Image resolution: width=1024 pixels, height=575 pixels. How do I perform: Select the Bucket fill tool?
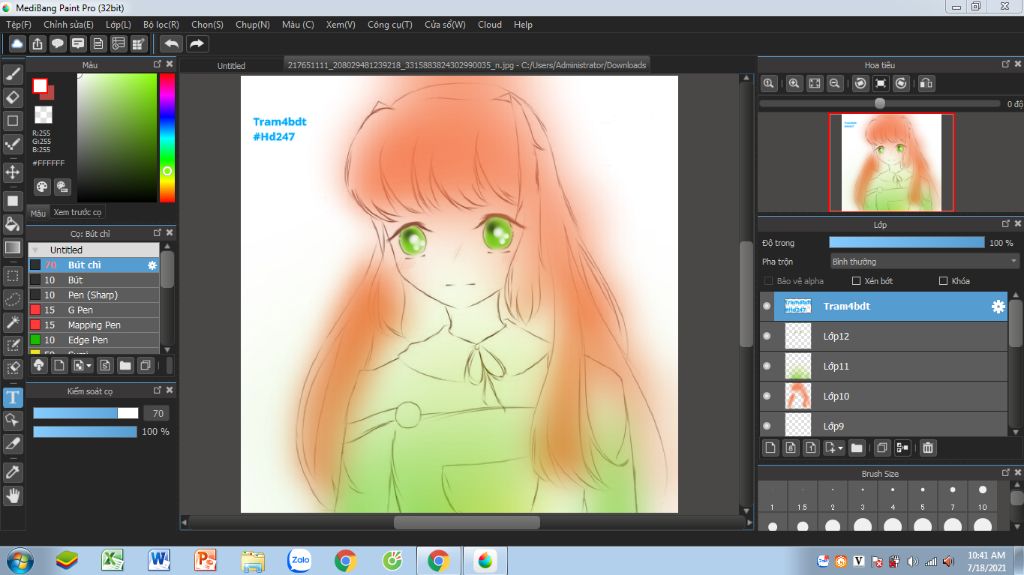click(x=12, y=224)
